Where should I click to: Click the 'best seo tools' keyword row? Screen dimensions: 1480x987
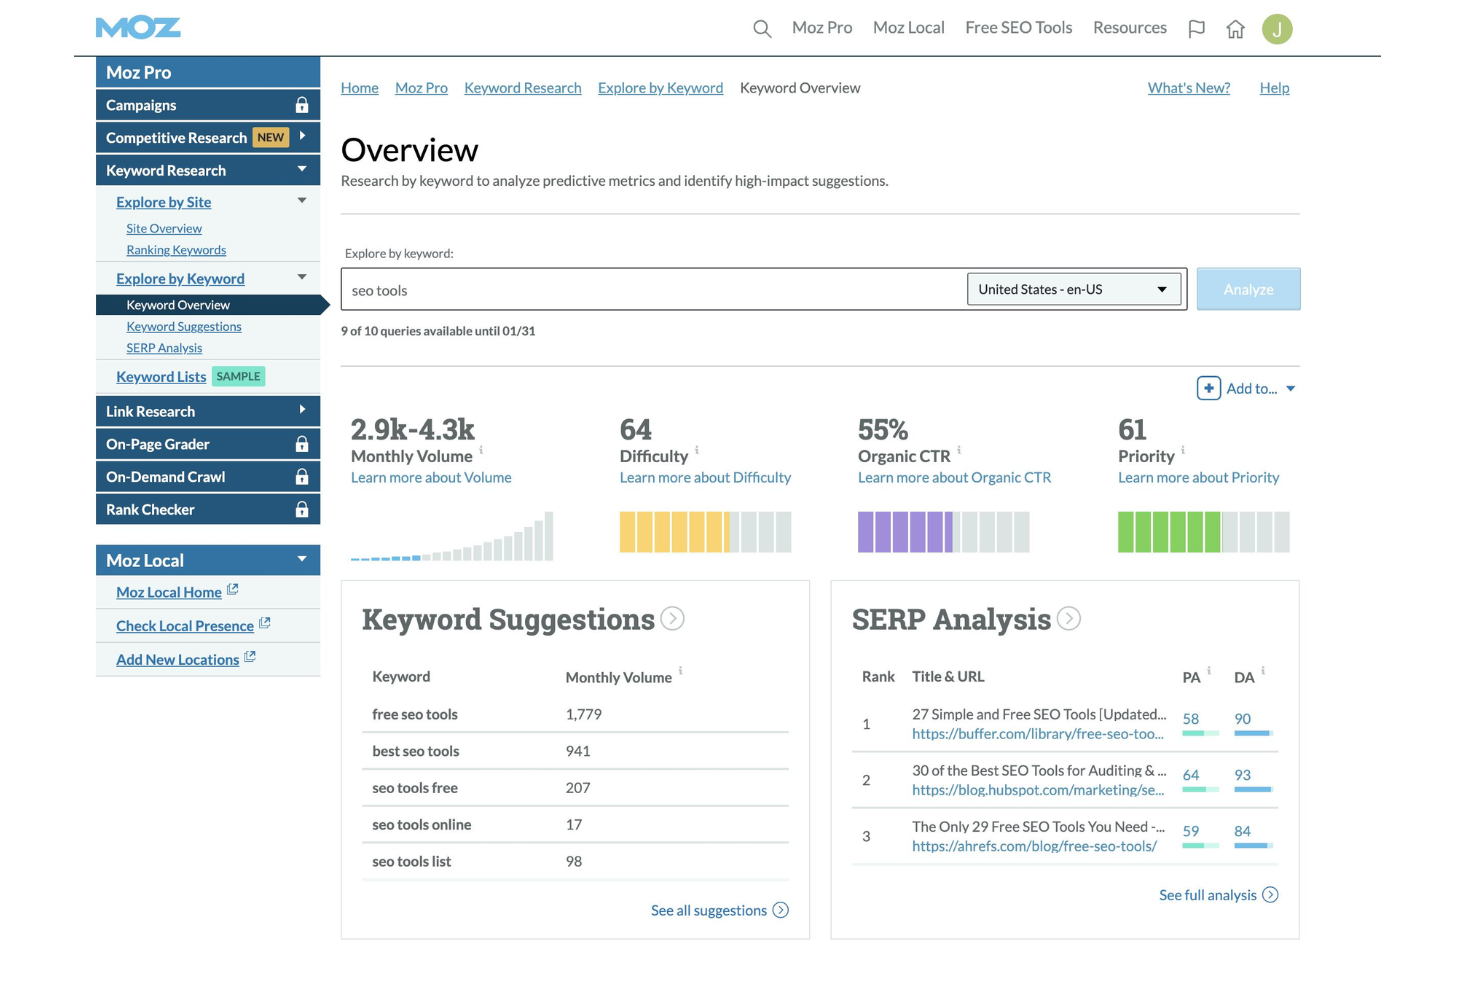click(x=575, y=751)
